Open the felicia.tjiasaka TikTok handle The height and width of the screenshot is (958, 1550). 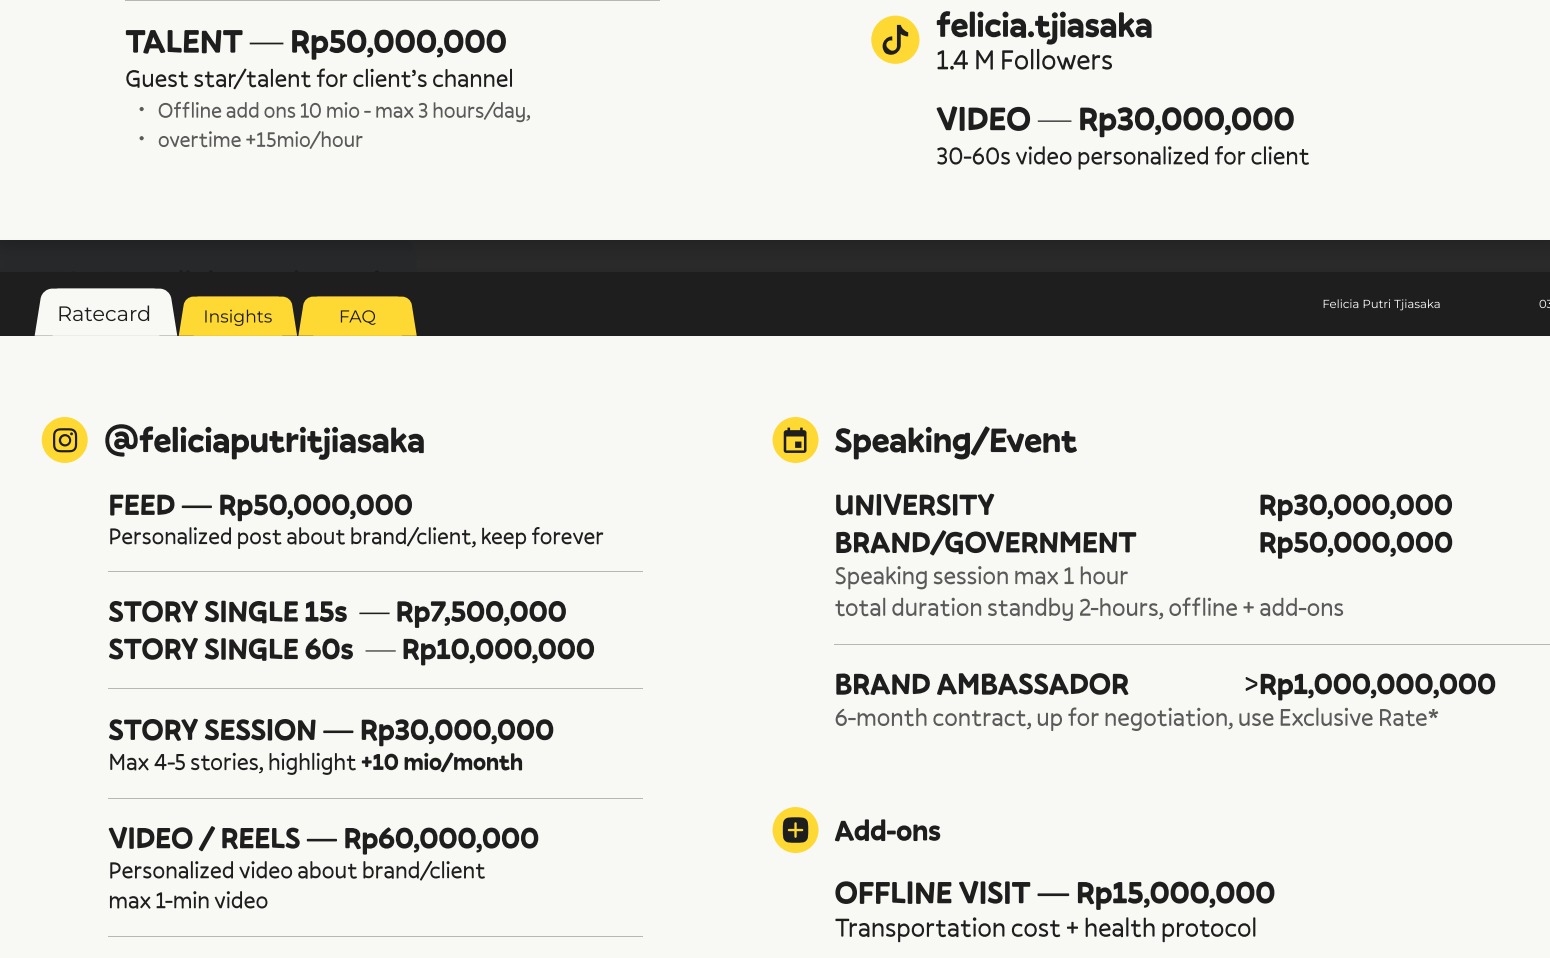point(1043,26)
